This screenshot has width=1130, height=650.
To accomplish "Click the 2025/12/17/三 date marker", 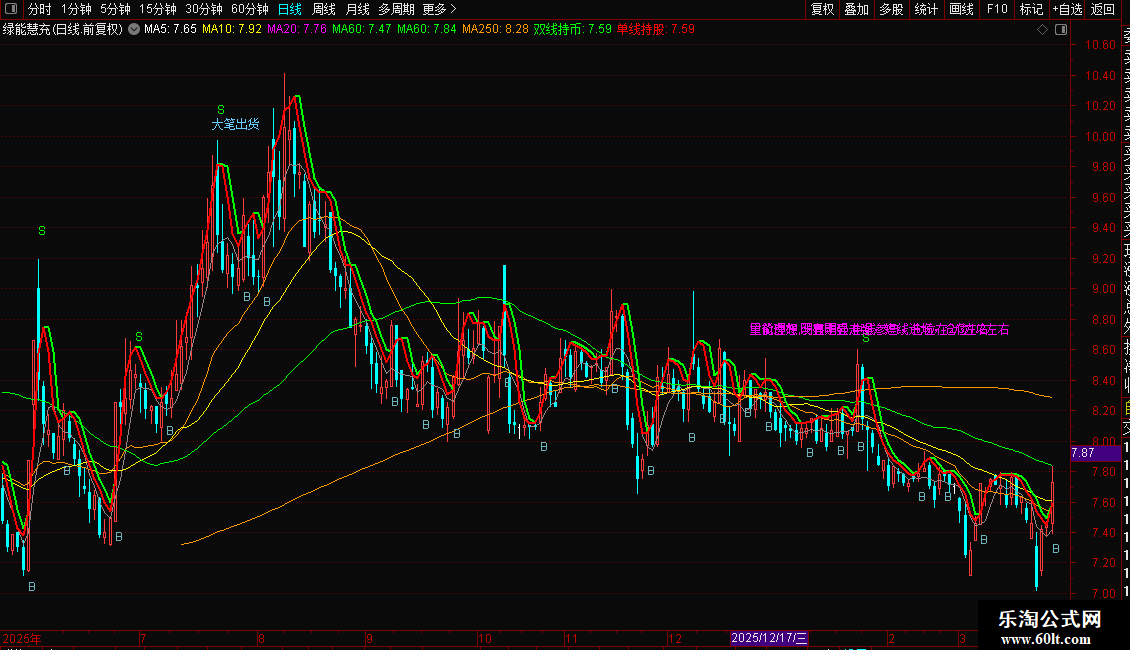I will tap(769, 638).
